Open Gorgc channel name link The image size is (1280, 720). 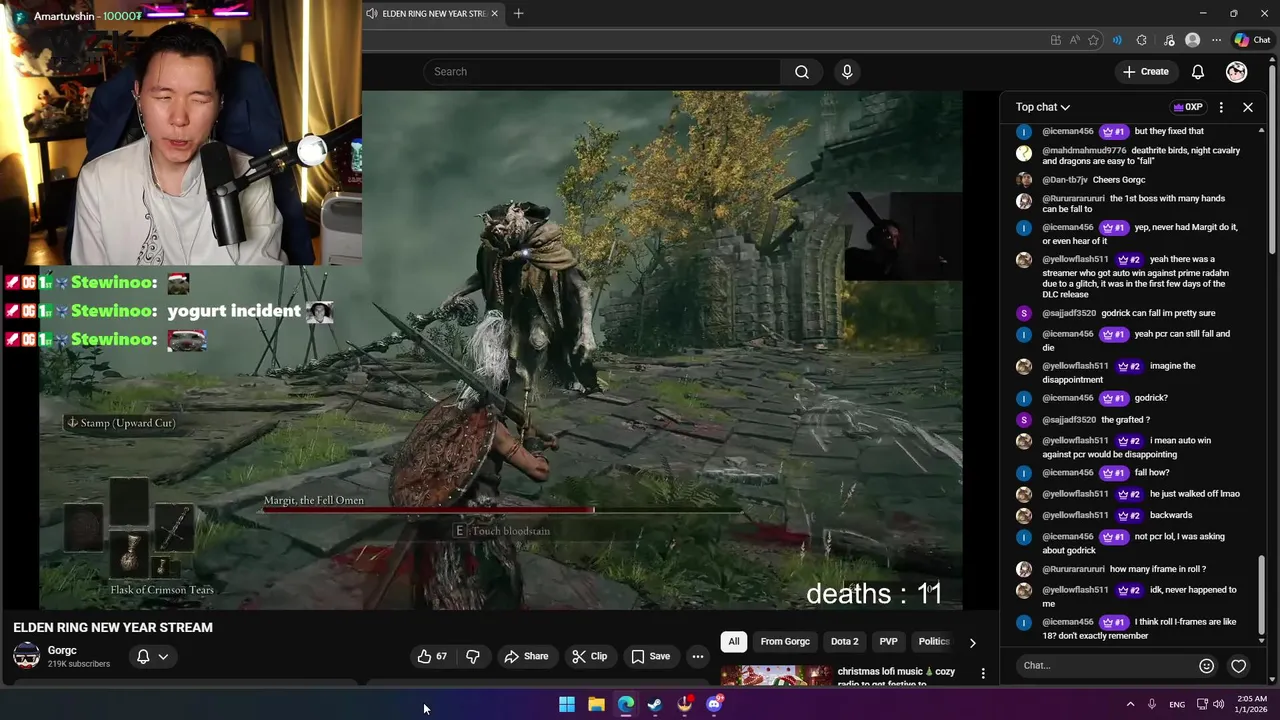click(x=62, y=650)
